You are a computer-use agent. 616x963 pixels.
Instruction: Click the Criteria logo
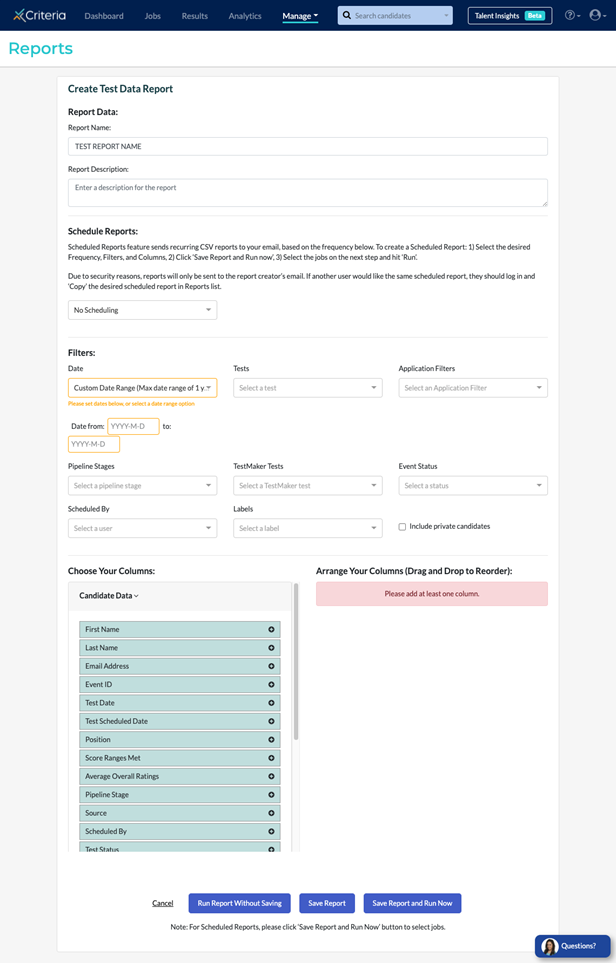(39, 15)
